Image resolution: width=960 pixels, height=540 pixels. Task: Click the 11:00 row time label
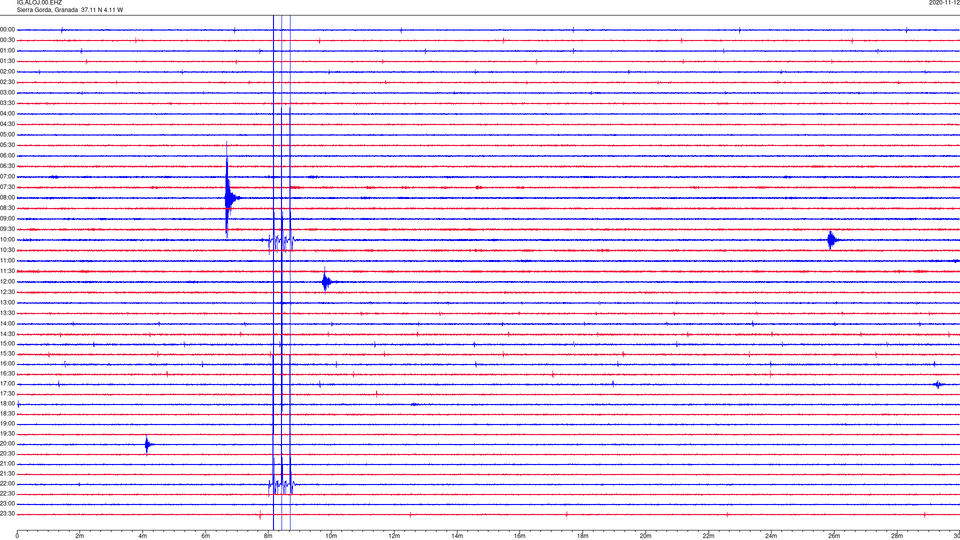7,260
